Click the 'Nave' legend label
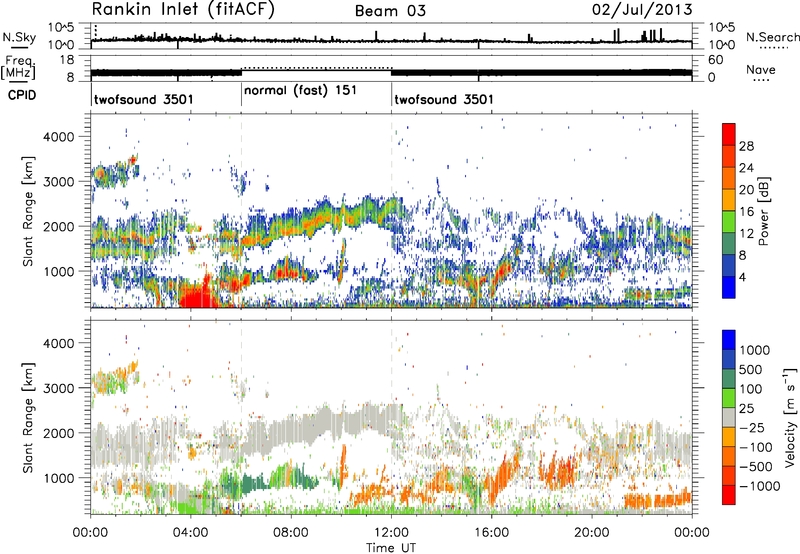 coord(761,70)
